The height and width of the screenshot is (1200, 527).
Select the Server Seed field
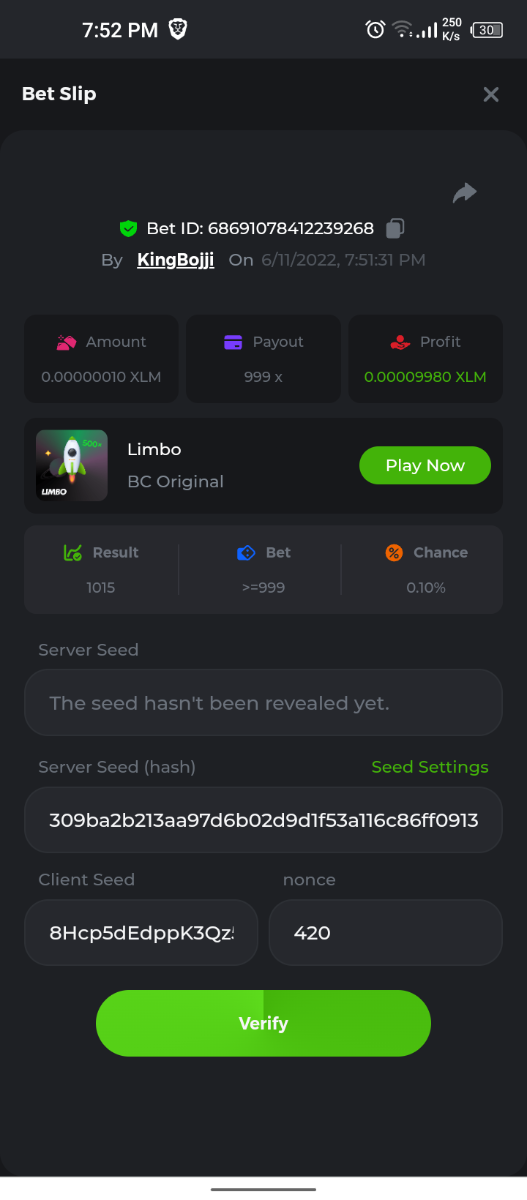[263, 702]
